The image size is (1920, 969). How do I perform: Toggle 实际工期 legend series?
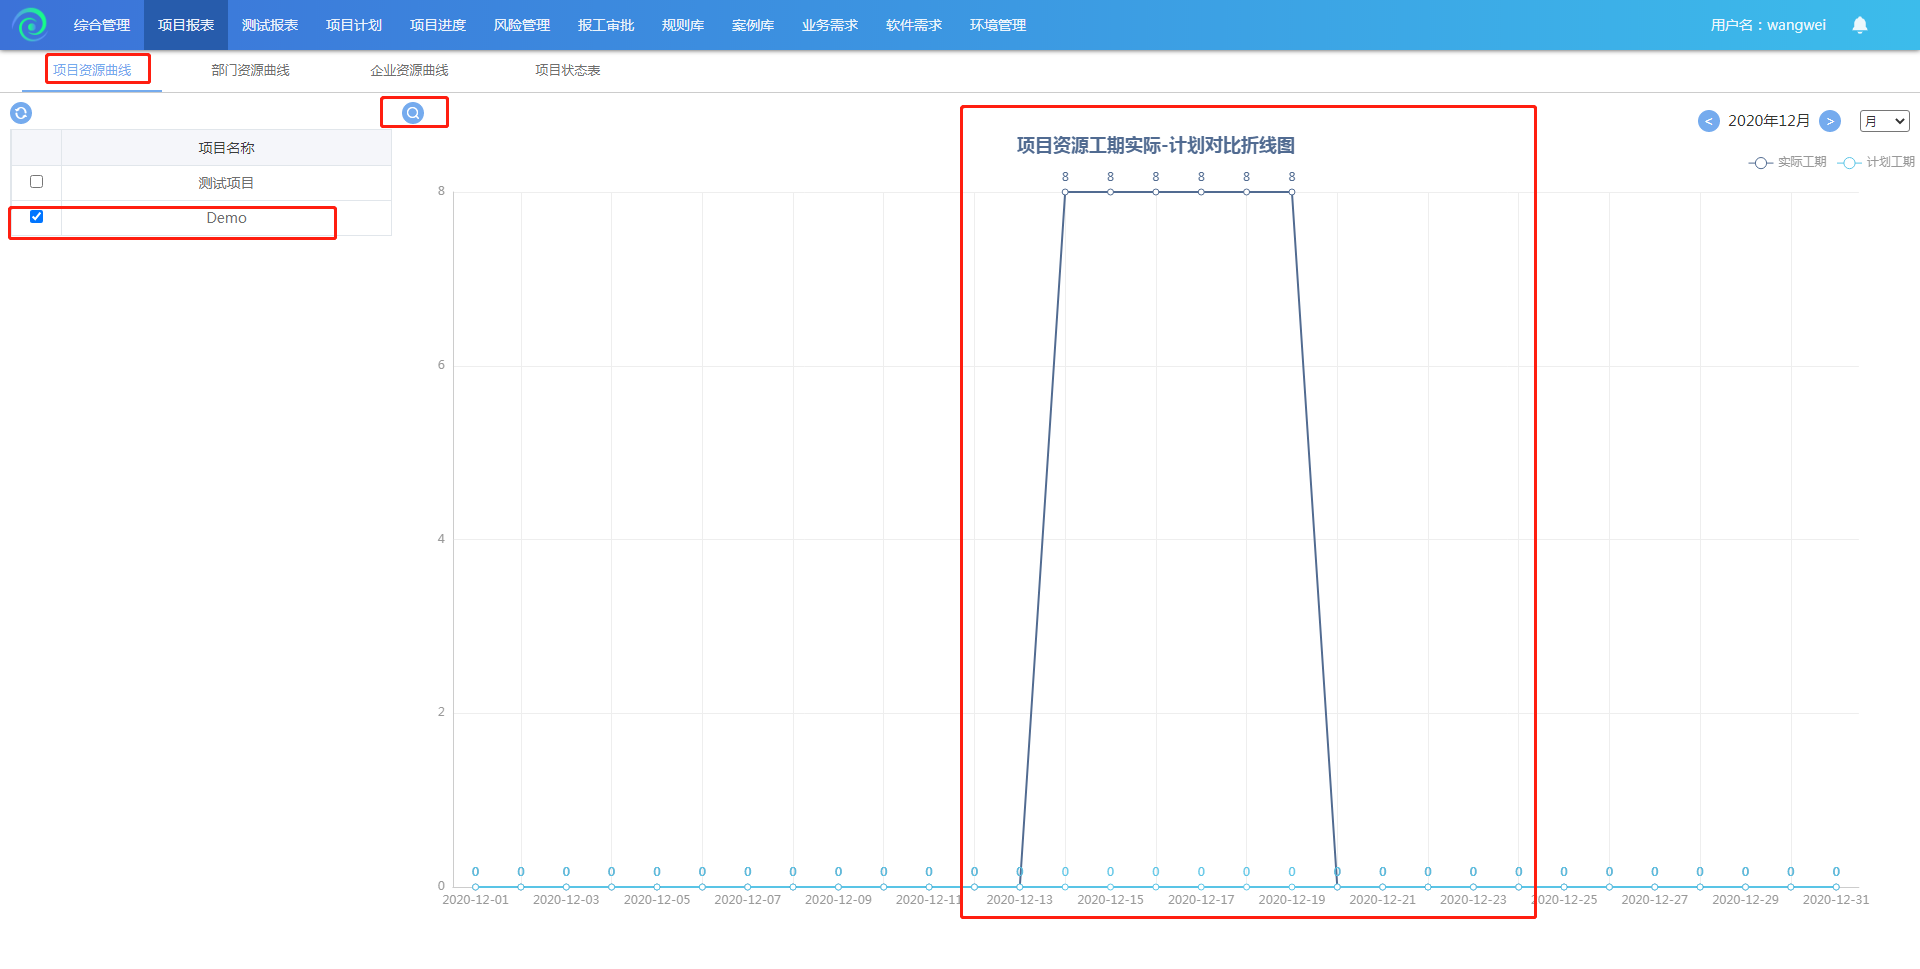[x=1787, y=162]
